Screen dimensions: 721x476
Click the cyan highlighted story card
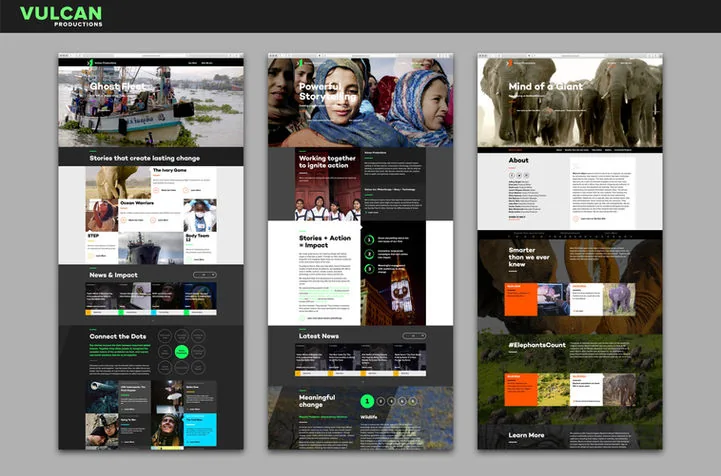tap(200, 430)
